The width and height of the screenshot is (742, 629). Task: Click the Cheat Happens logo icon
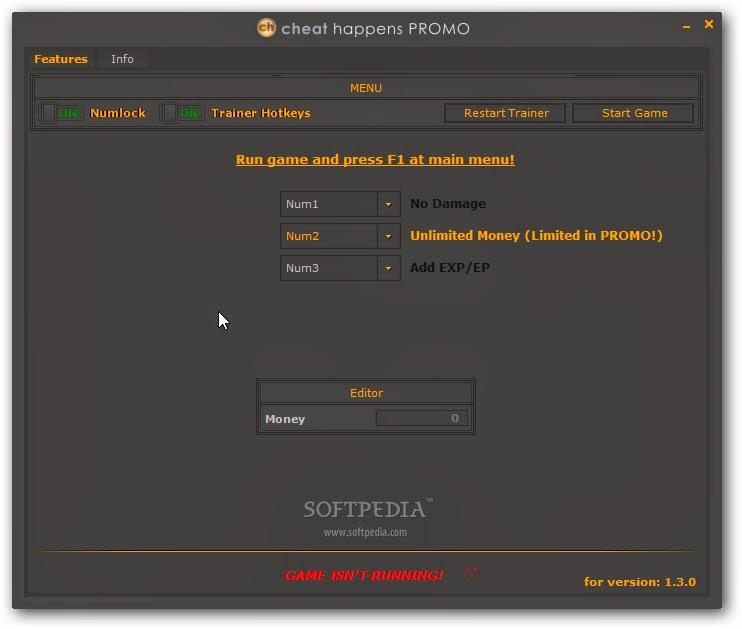(x=266, y=27)
